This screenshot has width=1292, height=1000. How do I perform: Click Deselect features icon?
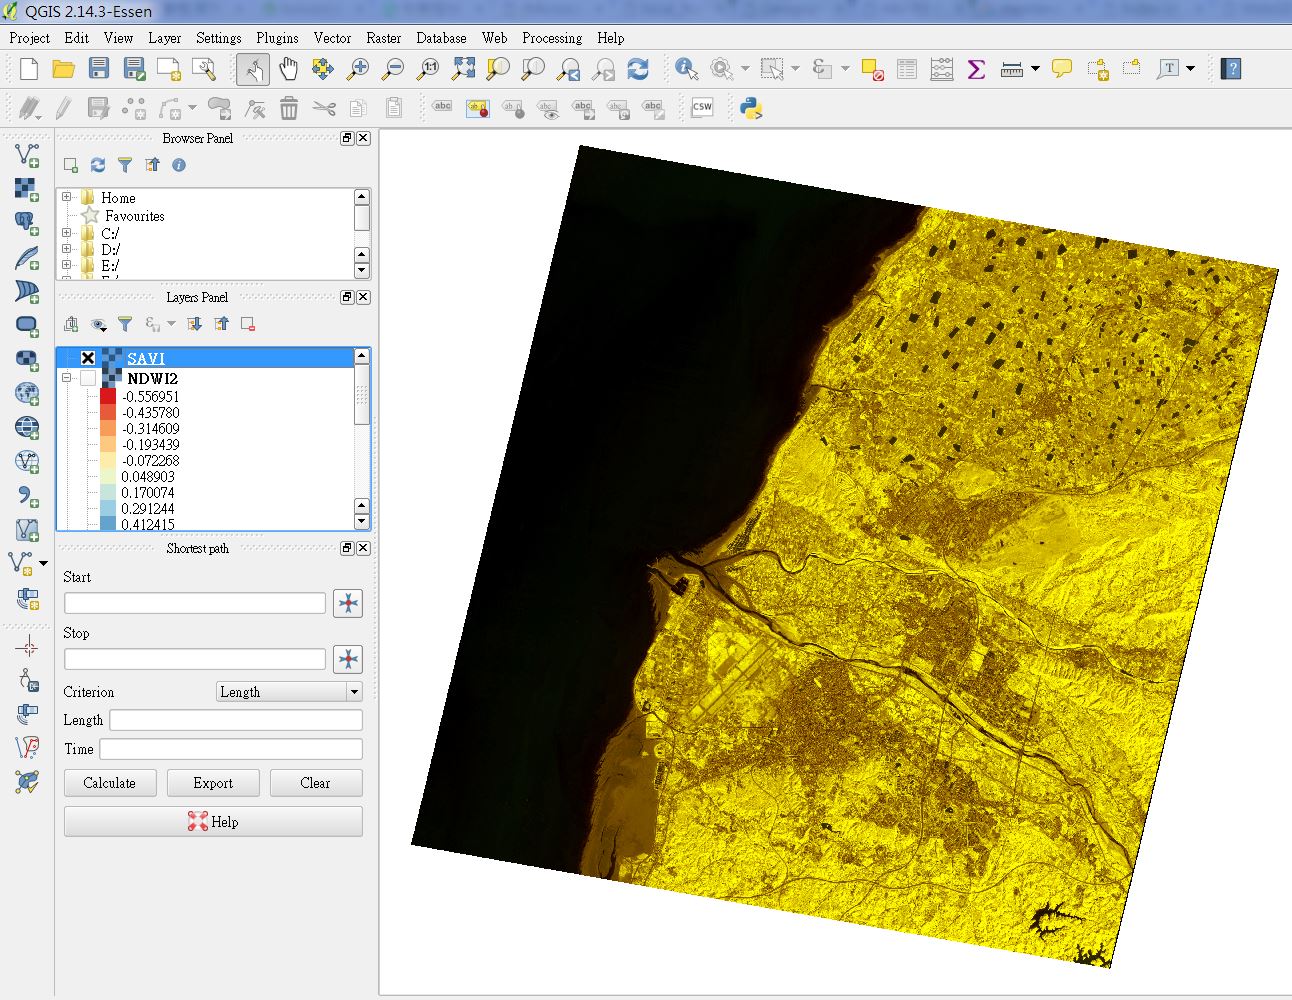[872, 69]
